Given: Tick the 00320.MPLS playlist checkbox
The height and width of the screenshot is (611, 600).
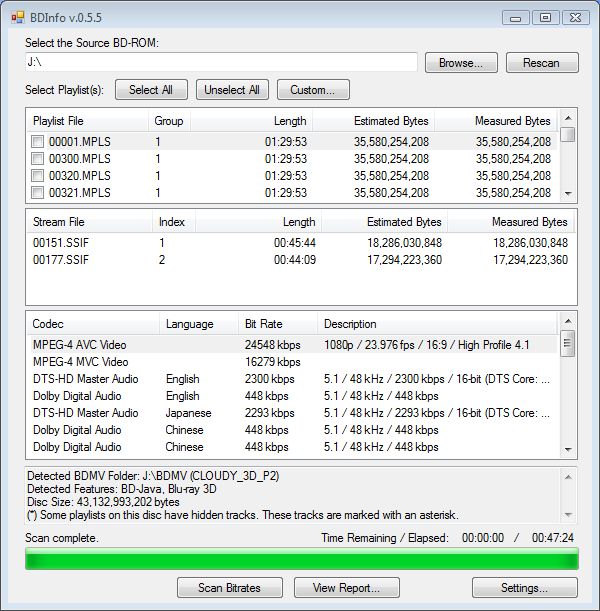Looking at the screenshot, I should pyautogui.click(x=37, y=176).
